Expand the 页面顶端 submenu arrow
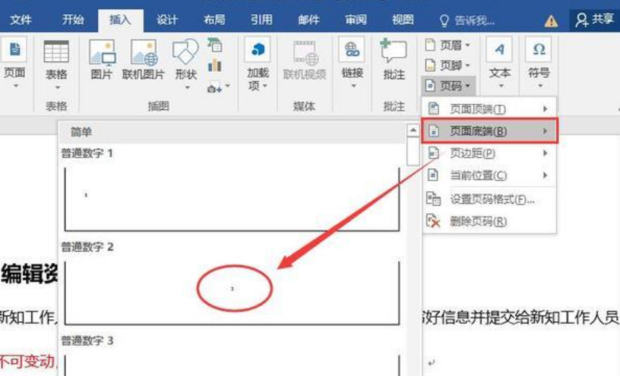Image resolution: width=620 pixels, height=376 pixels. 545,109
